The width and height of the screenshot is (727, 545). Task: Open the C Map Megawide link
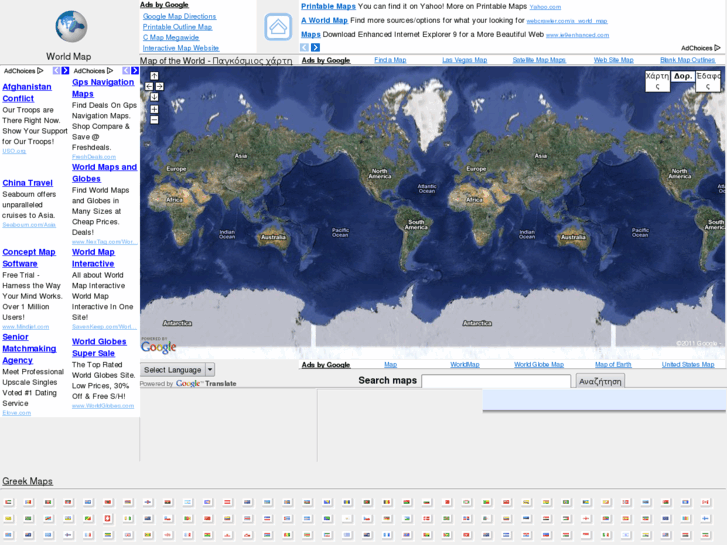[171, 38]
